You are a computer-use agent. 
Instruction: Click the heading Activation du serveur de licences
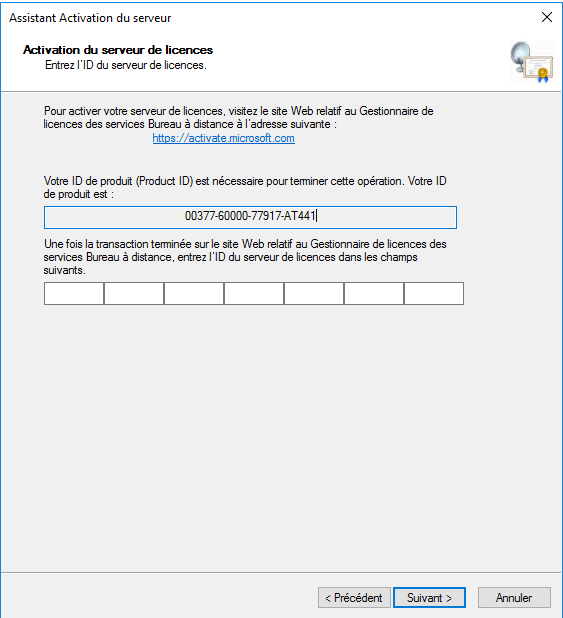click(118, 50)
